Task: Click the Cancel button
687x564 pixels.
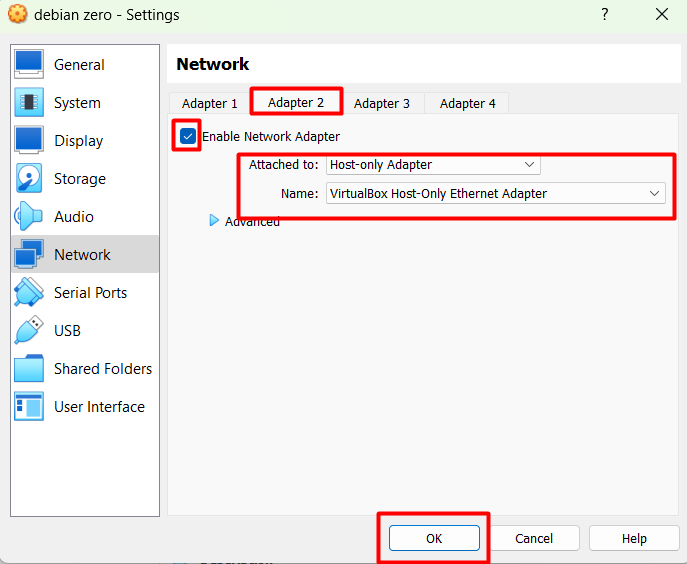Action: coord(534,538)
